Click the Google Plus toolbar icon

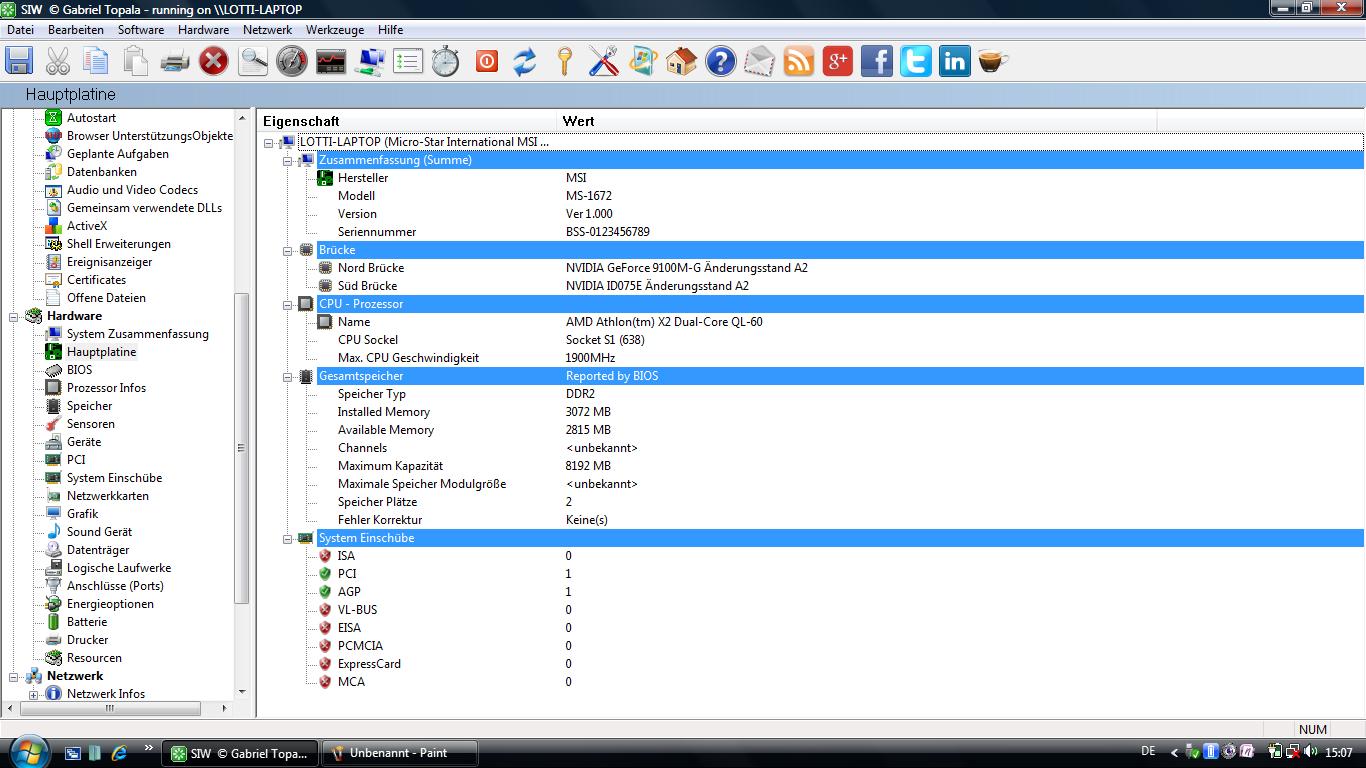838,61
